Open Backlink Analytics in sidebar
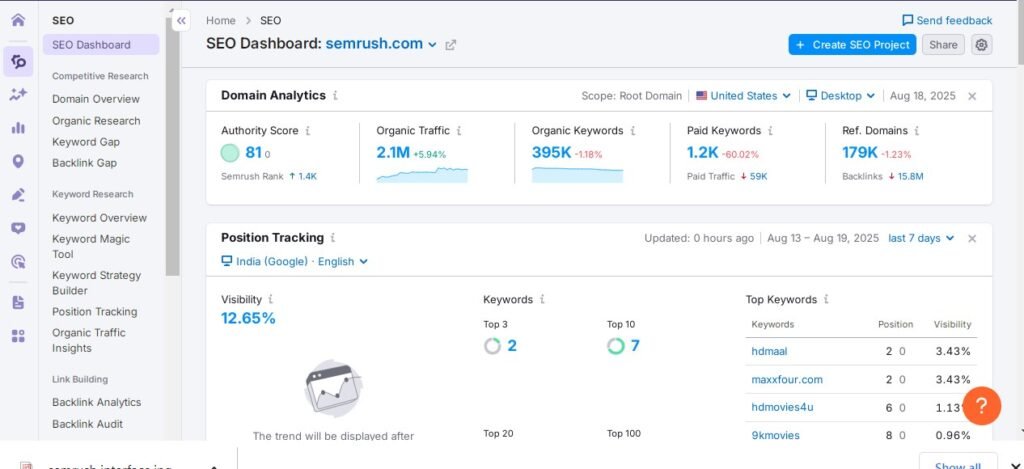Image resolution: width=1024 pixels, height=469 pixels. (97, 402)
